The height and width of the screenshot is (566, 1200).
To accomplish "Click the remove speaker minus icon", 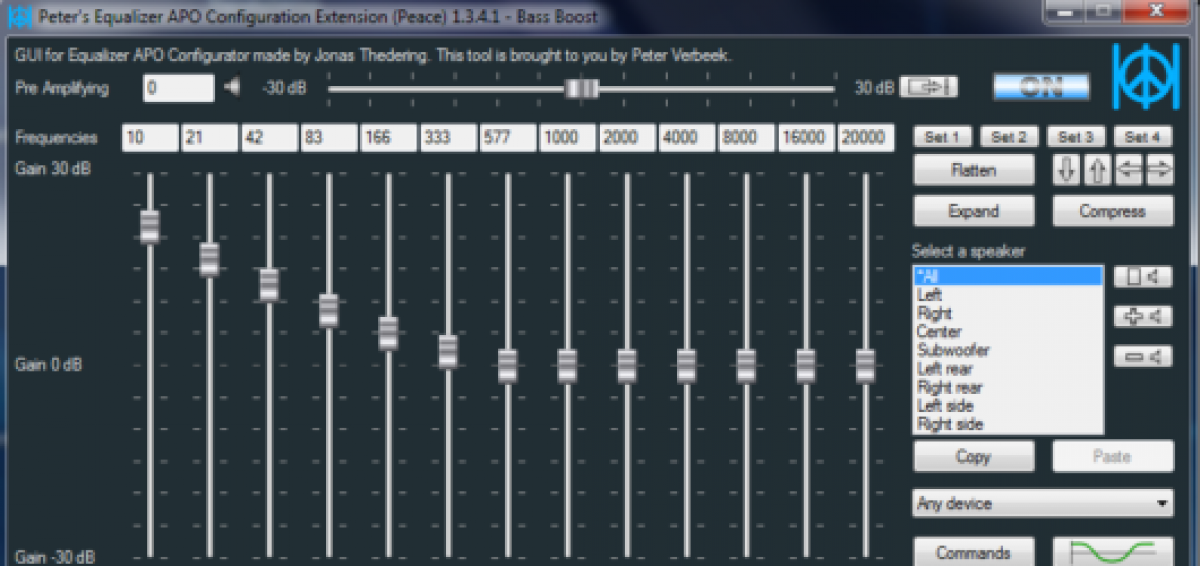I will 1142,356.
